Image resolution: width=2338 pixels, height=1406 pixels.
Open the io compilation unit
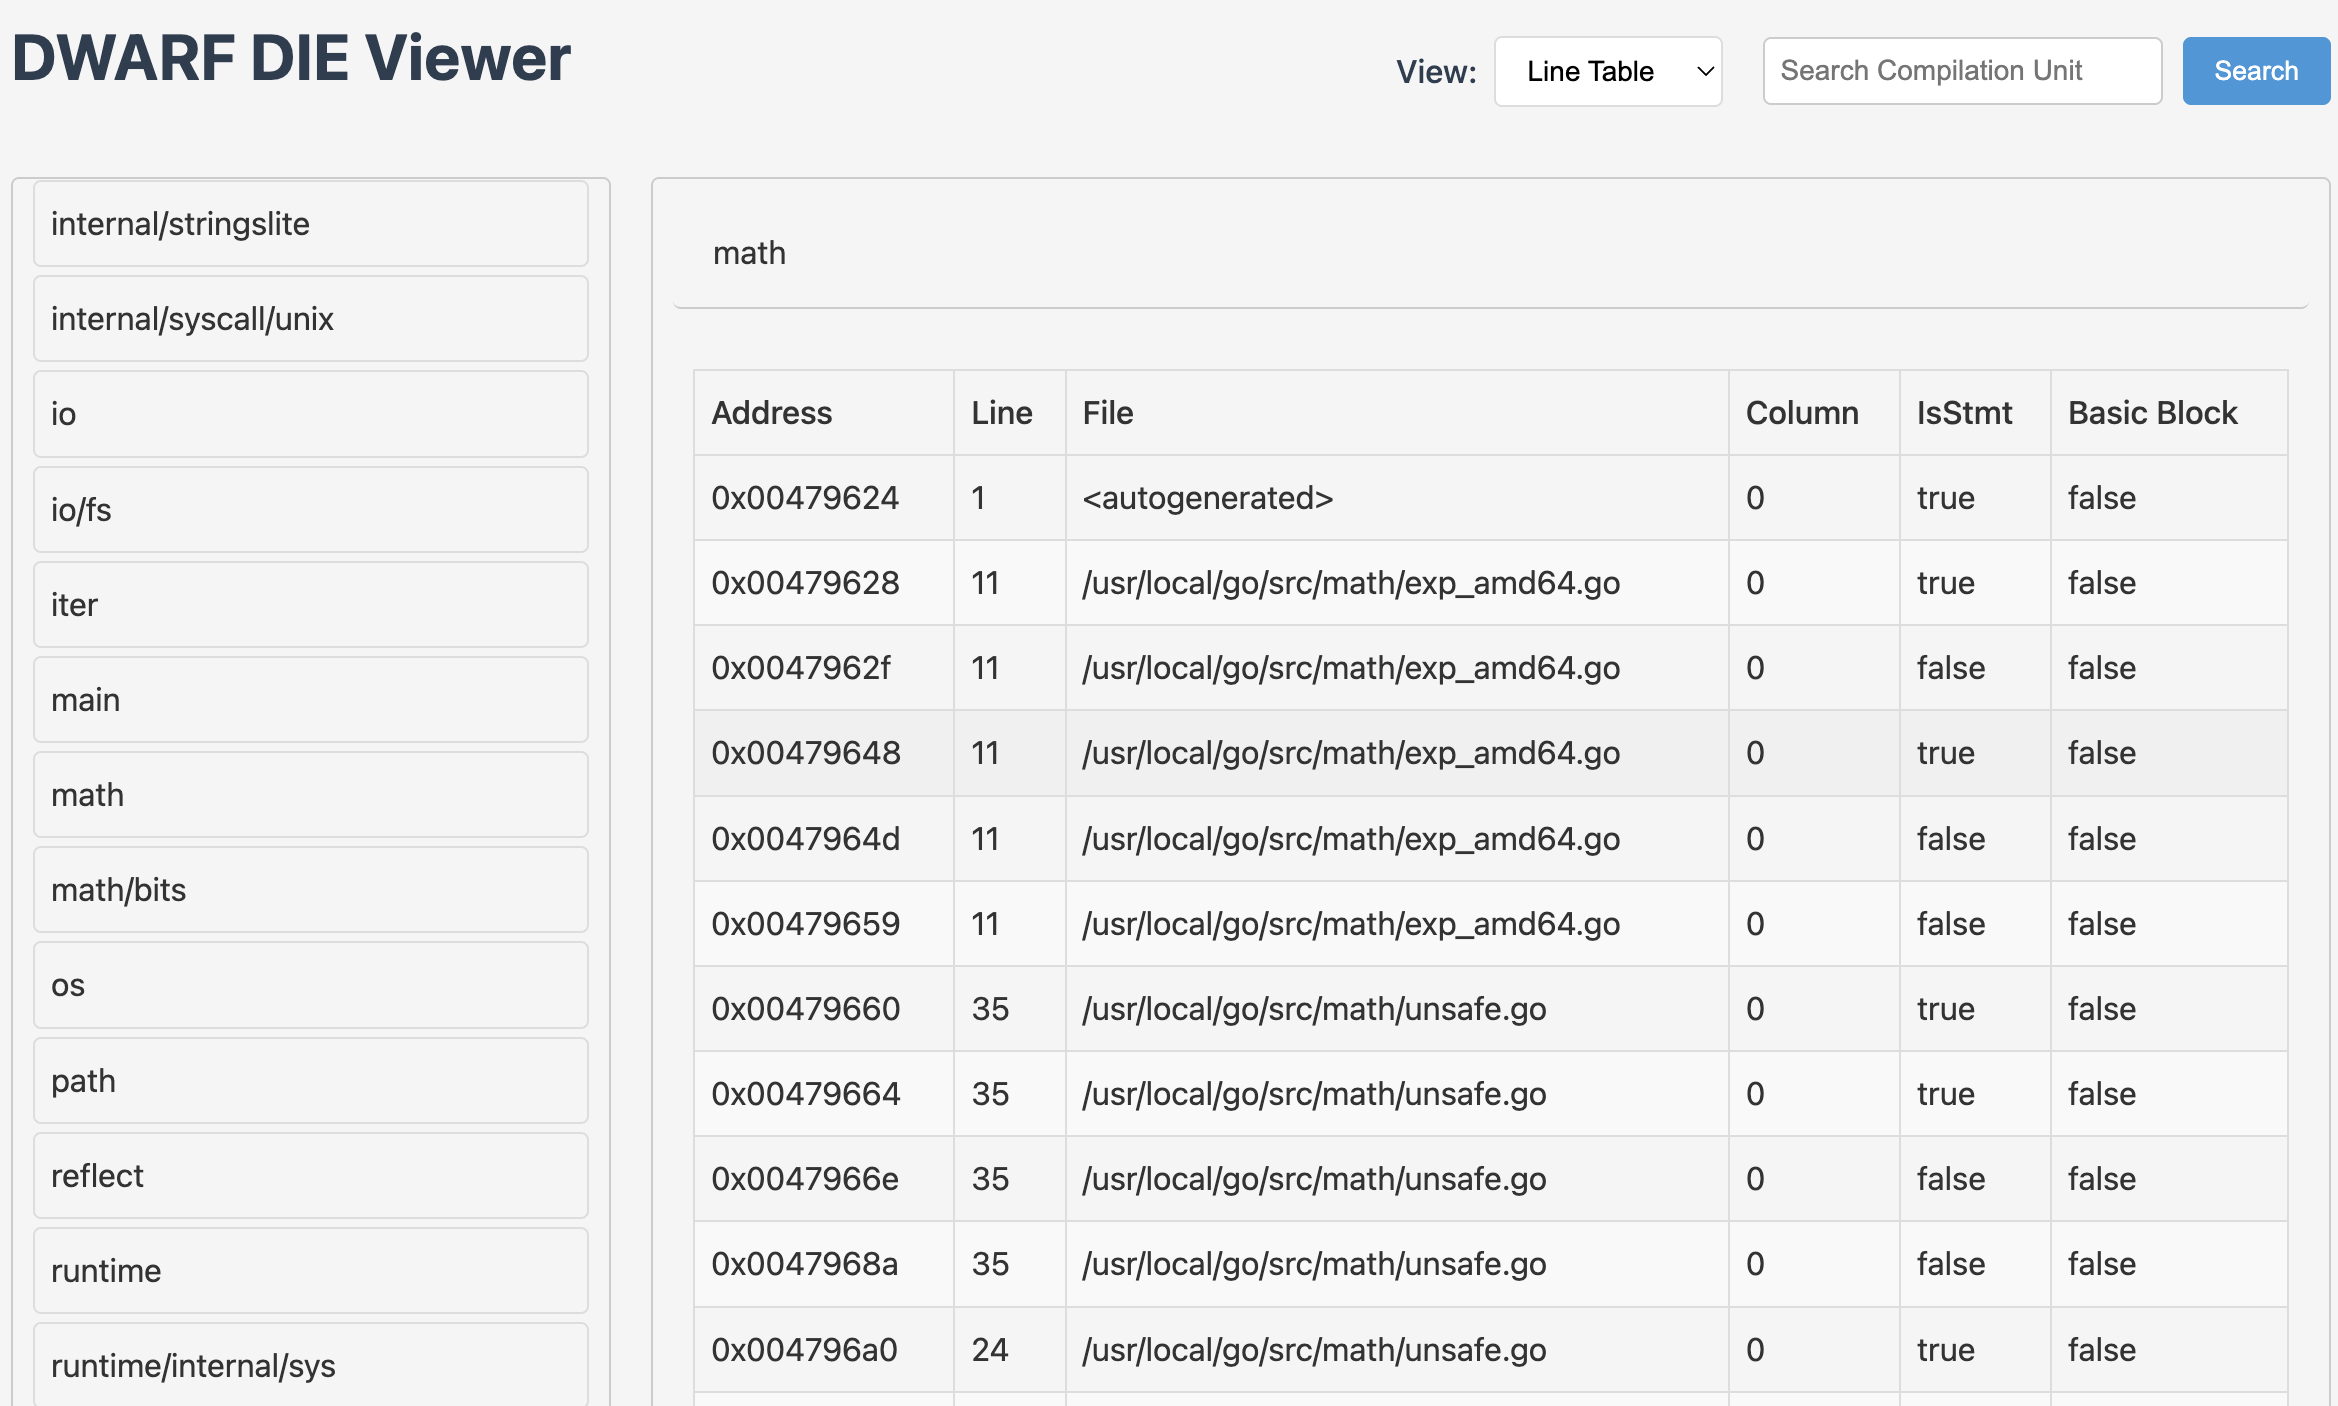point(311,414)
